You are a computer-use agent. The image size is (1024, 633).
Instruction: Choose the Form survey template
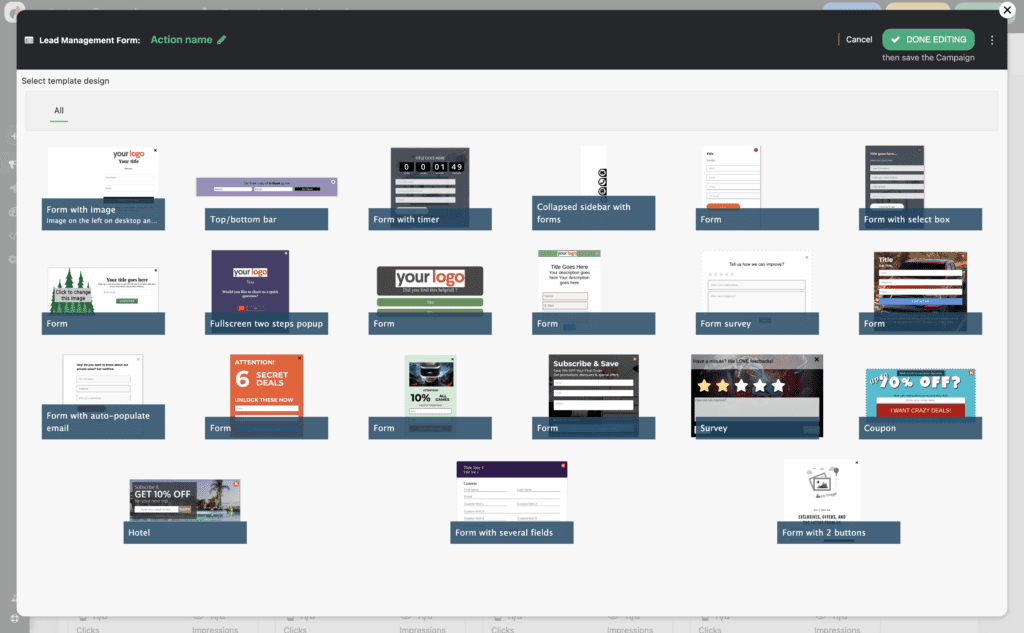click(x=757, y=292)
